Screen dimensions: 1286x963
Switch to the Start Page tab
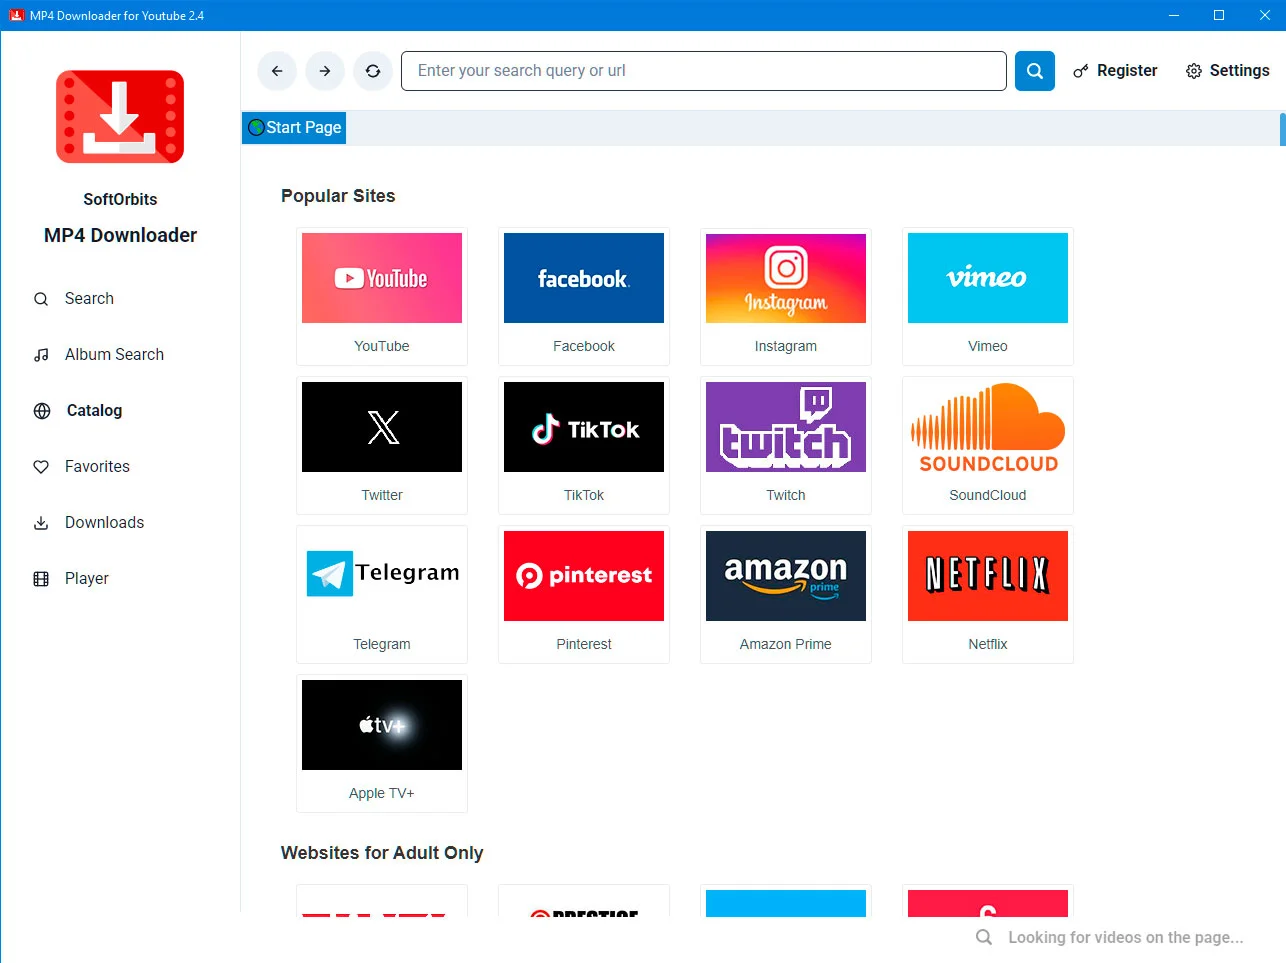pos(293,127)
